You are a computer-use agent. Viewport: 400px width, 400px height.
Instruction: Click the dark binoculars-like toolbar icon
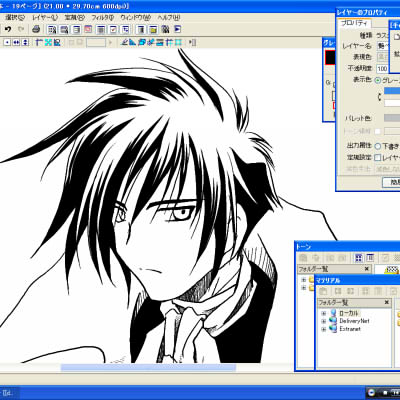point(166,29)
